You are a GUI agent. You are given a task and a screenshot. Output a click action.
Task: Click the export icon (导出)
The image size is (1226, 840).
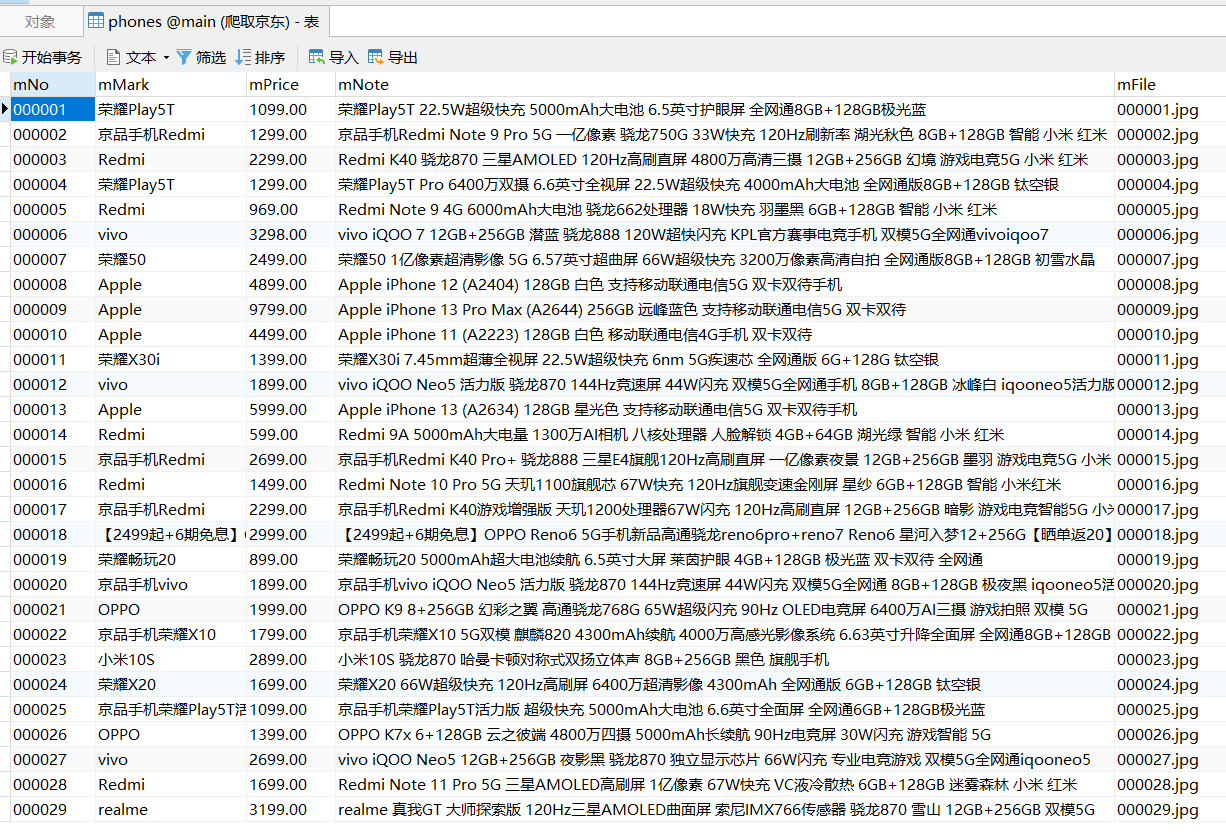click(375, 57)
